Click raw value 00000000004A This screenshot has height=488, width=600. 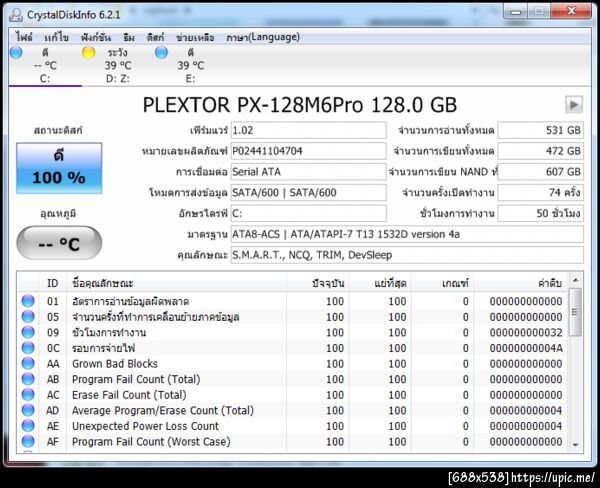(x=526, y=348)
